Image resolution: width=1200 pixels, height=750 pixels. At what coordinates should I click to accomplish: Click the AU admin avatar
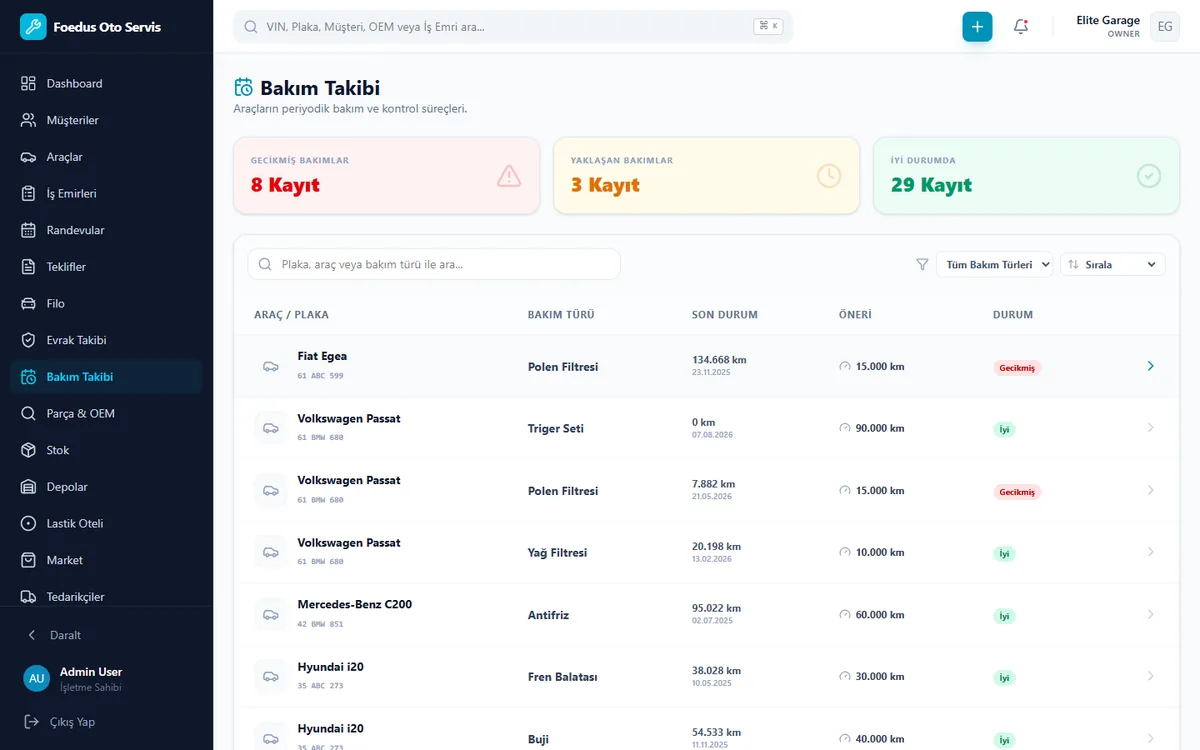(37, 678)
